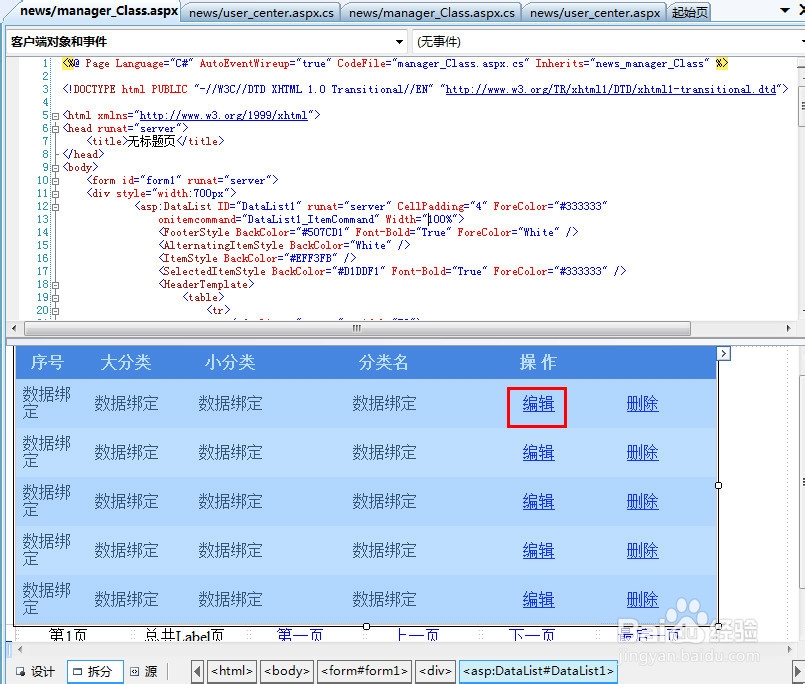
Task: Collapse the table element at line 19
Action: tap(55, 298)
